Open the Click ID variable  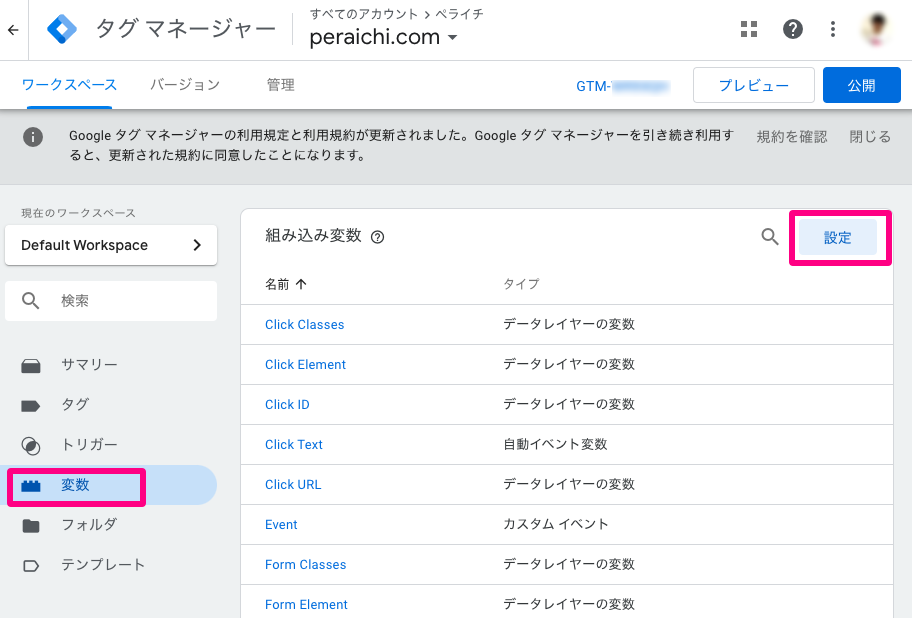tap(287, 405)
